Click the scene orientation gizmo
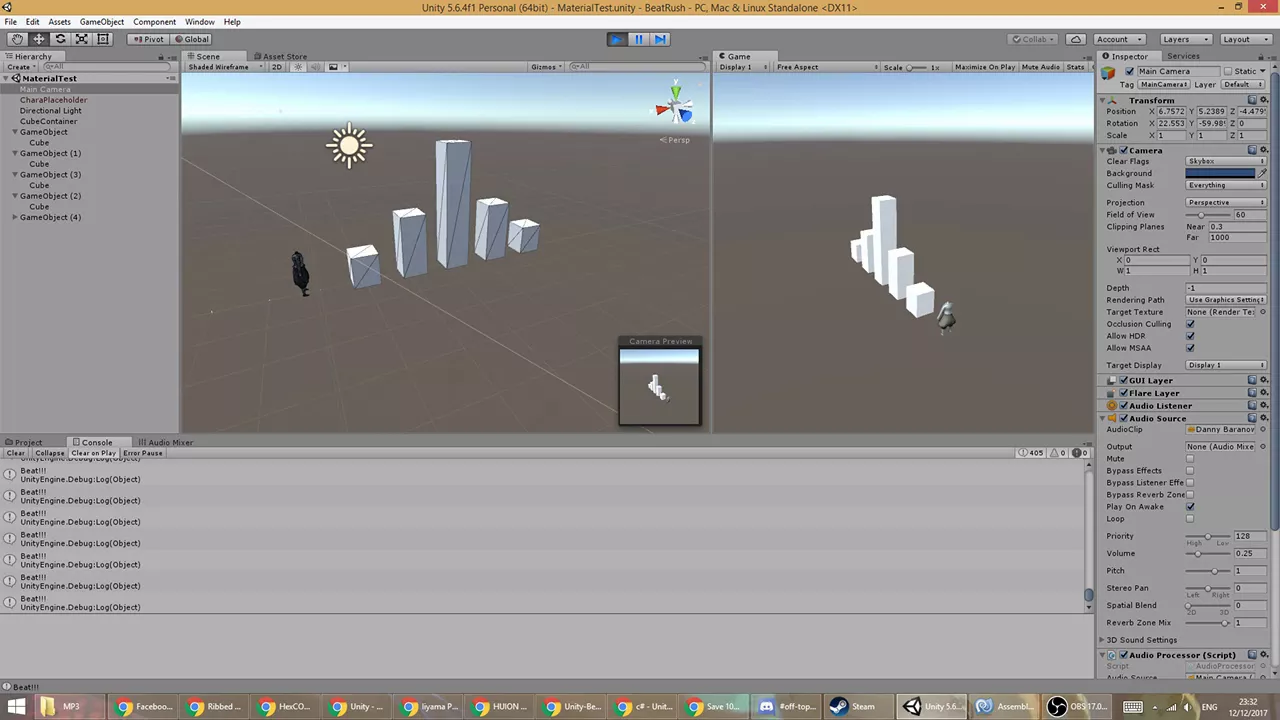 coord(675,106)
